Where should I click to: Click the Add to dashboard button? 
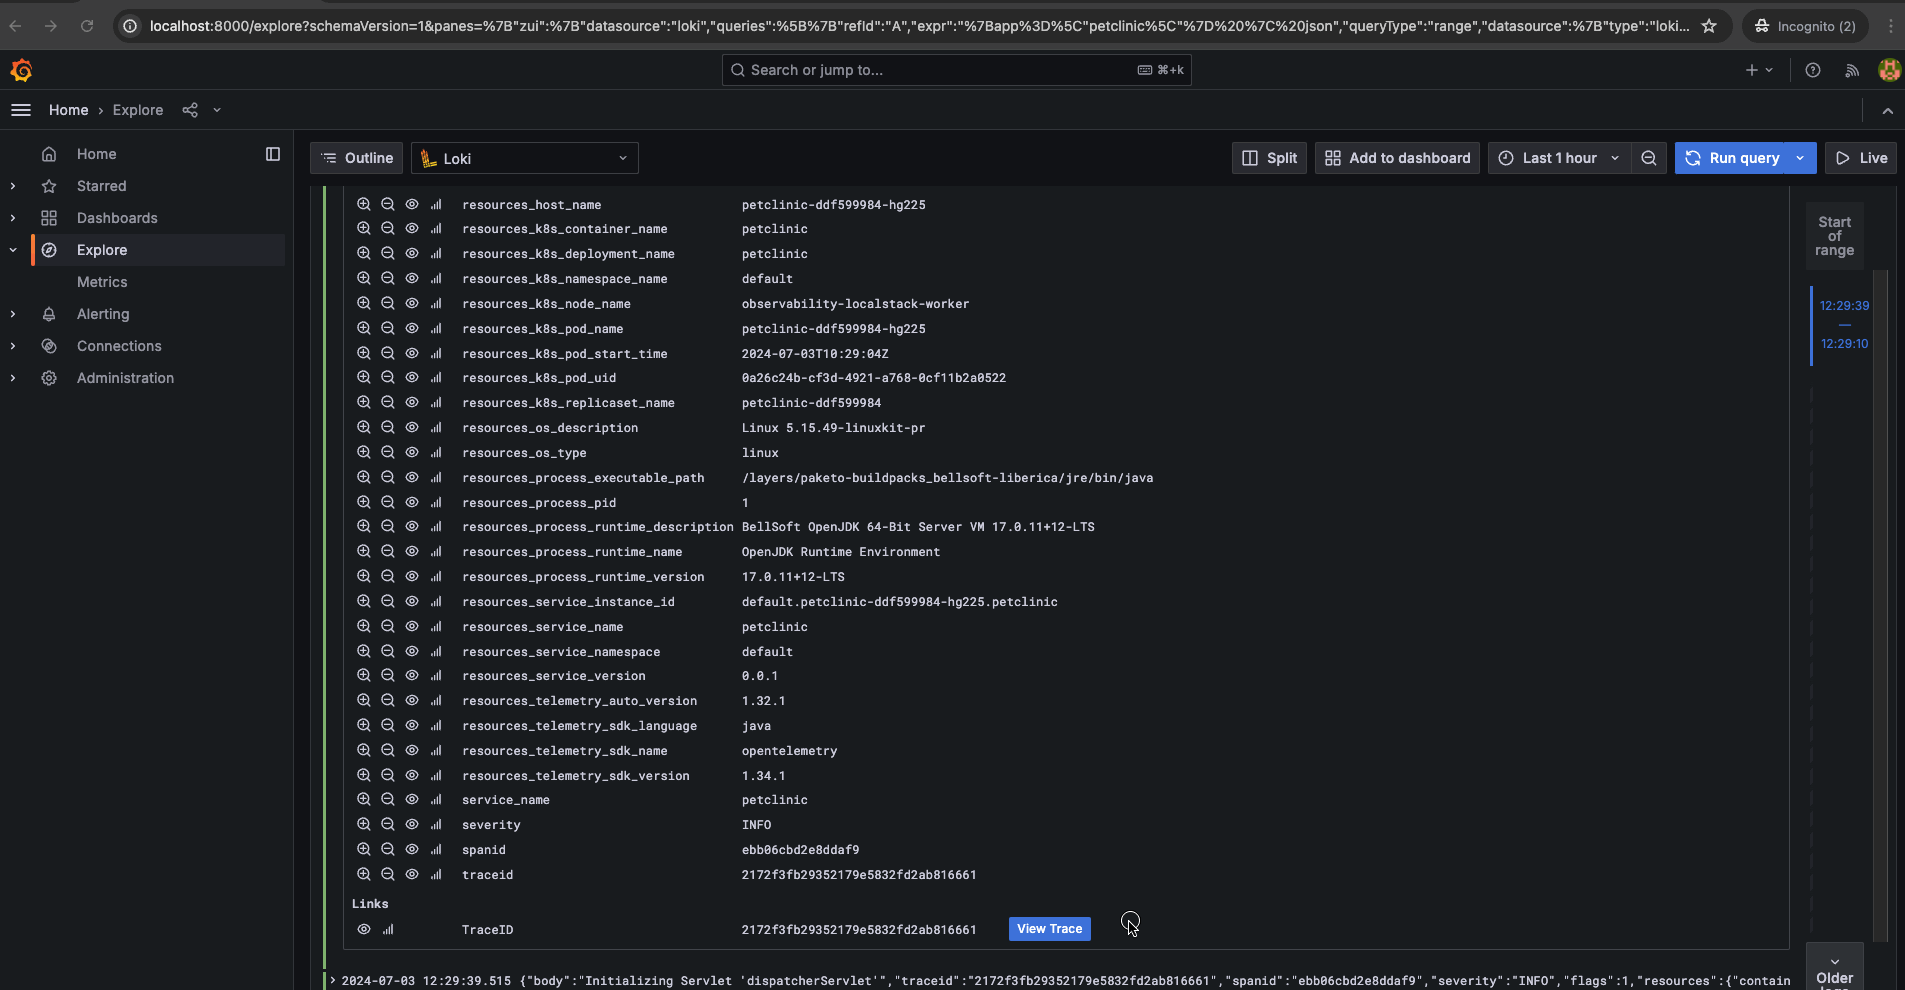pyautogui.click(x=1397, y=158)
